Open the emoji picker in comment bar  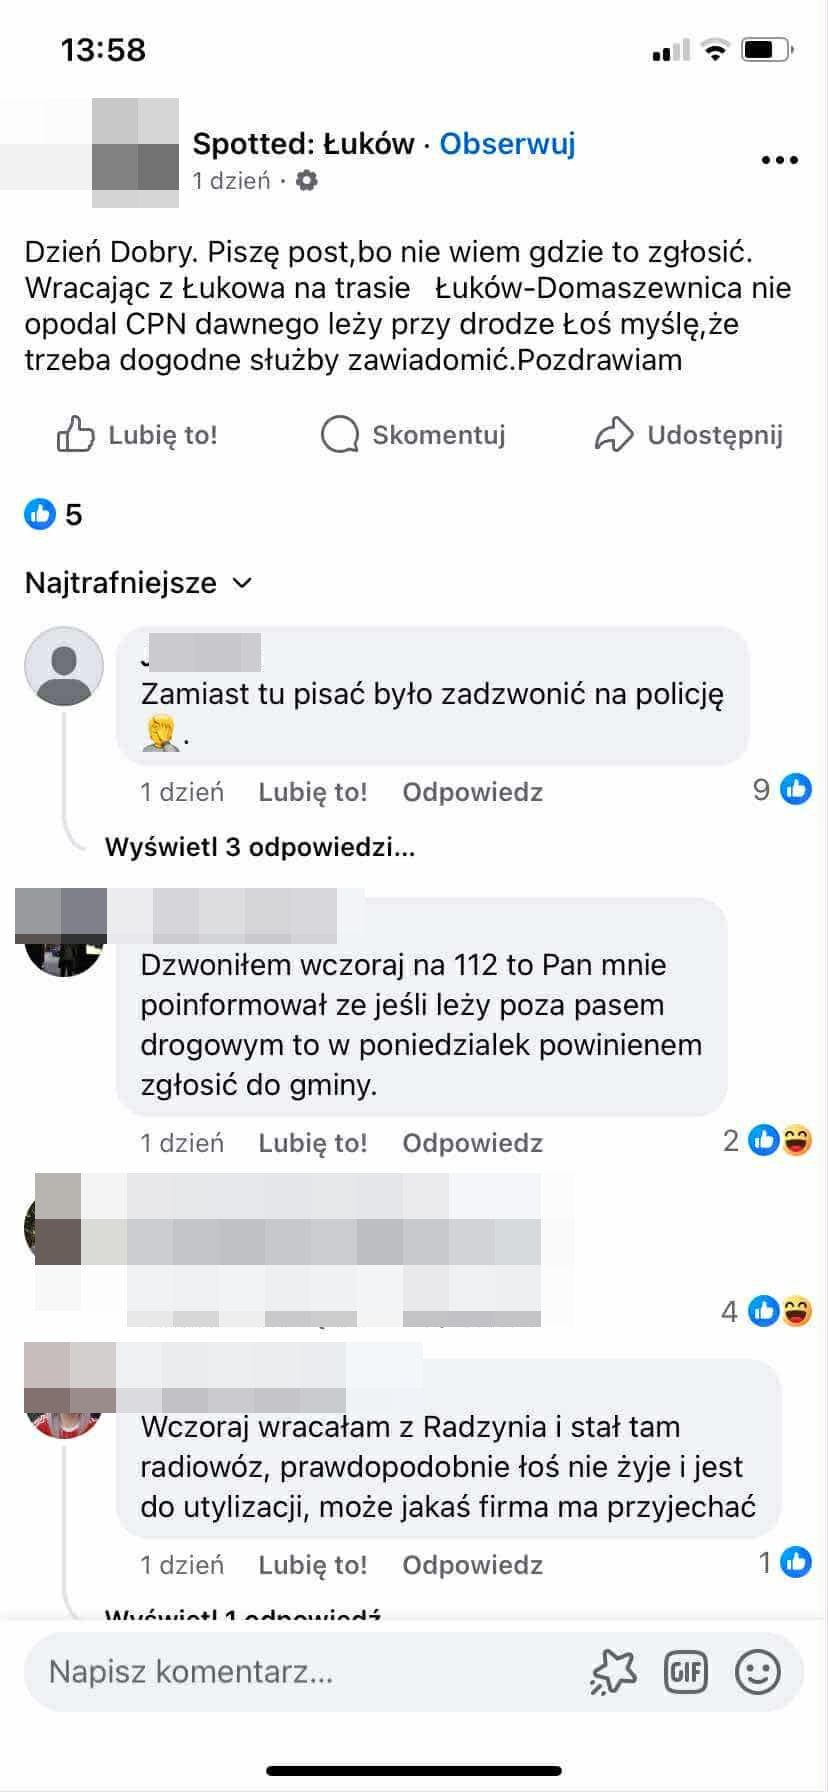[x=758, y=1671]
